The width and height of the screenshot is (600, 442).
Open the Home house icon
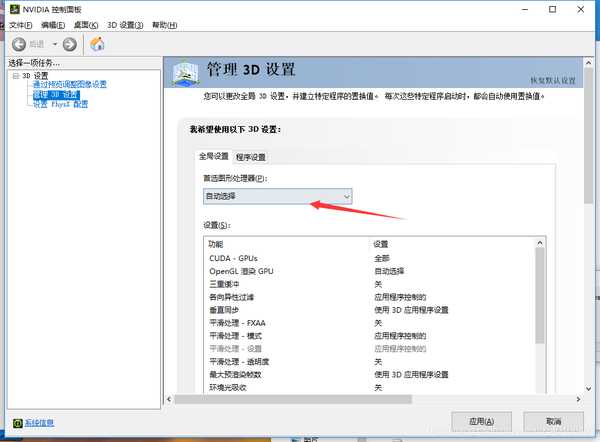tap(97, 44)
